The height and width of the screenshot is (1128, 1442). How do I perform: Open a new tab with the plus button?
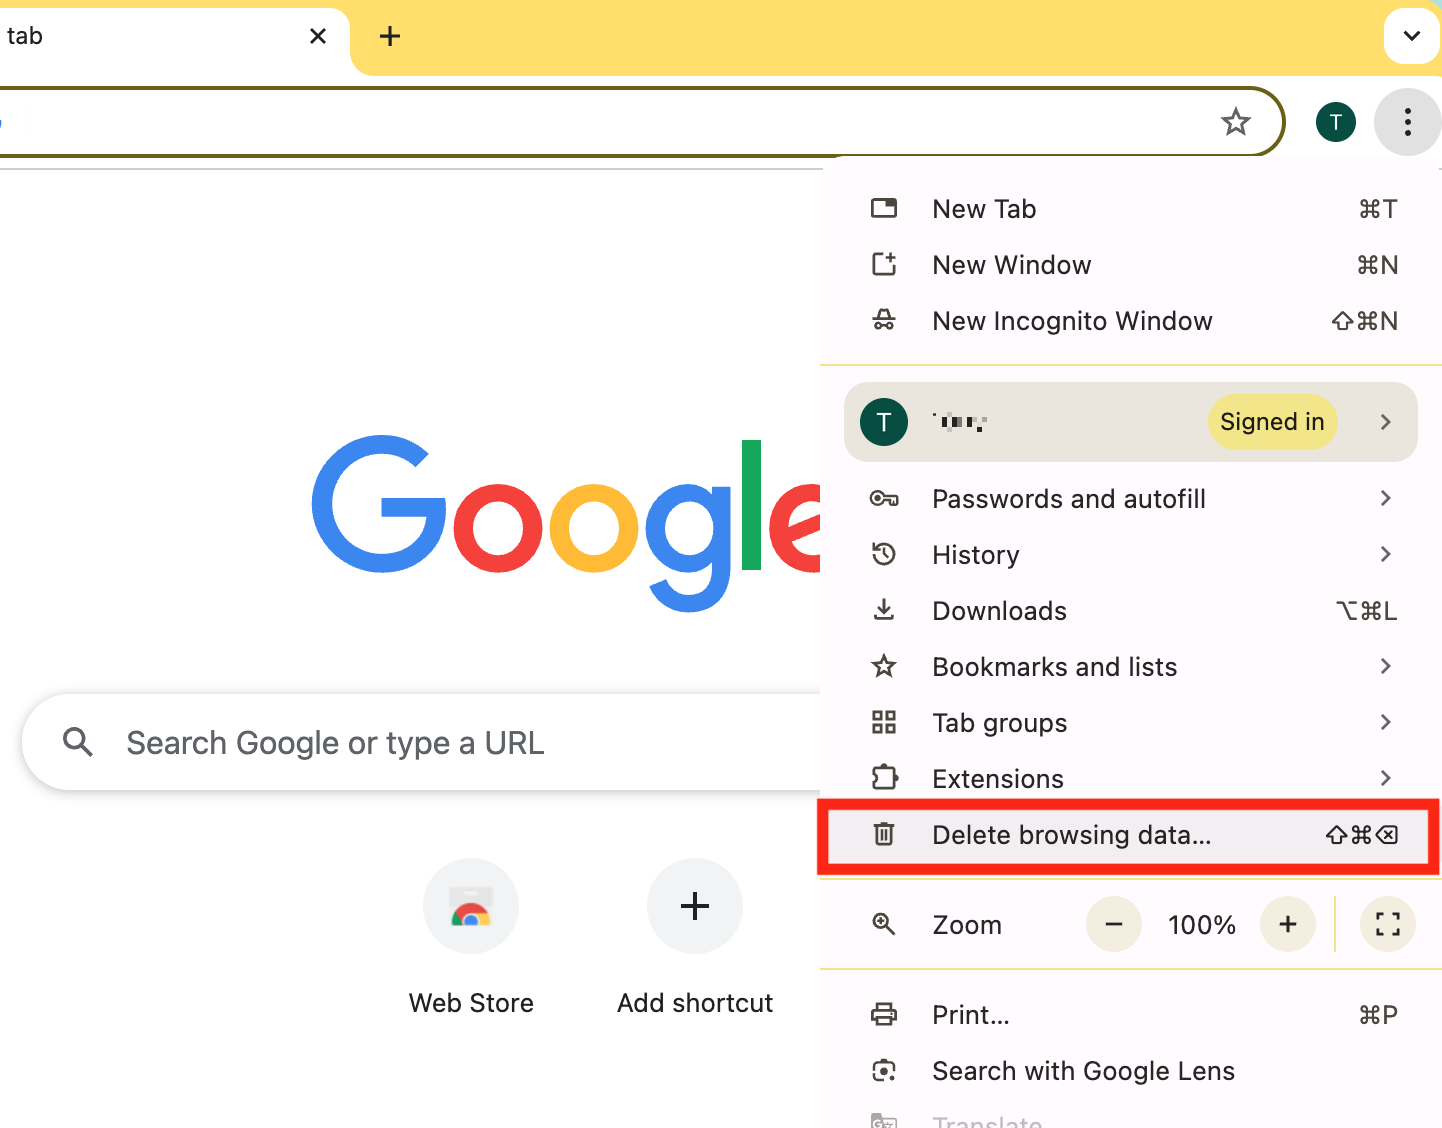point(389,36)
